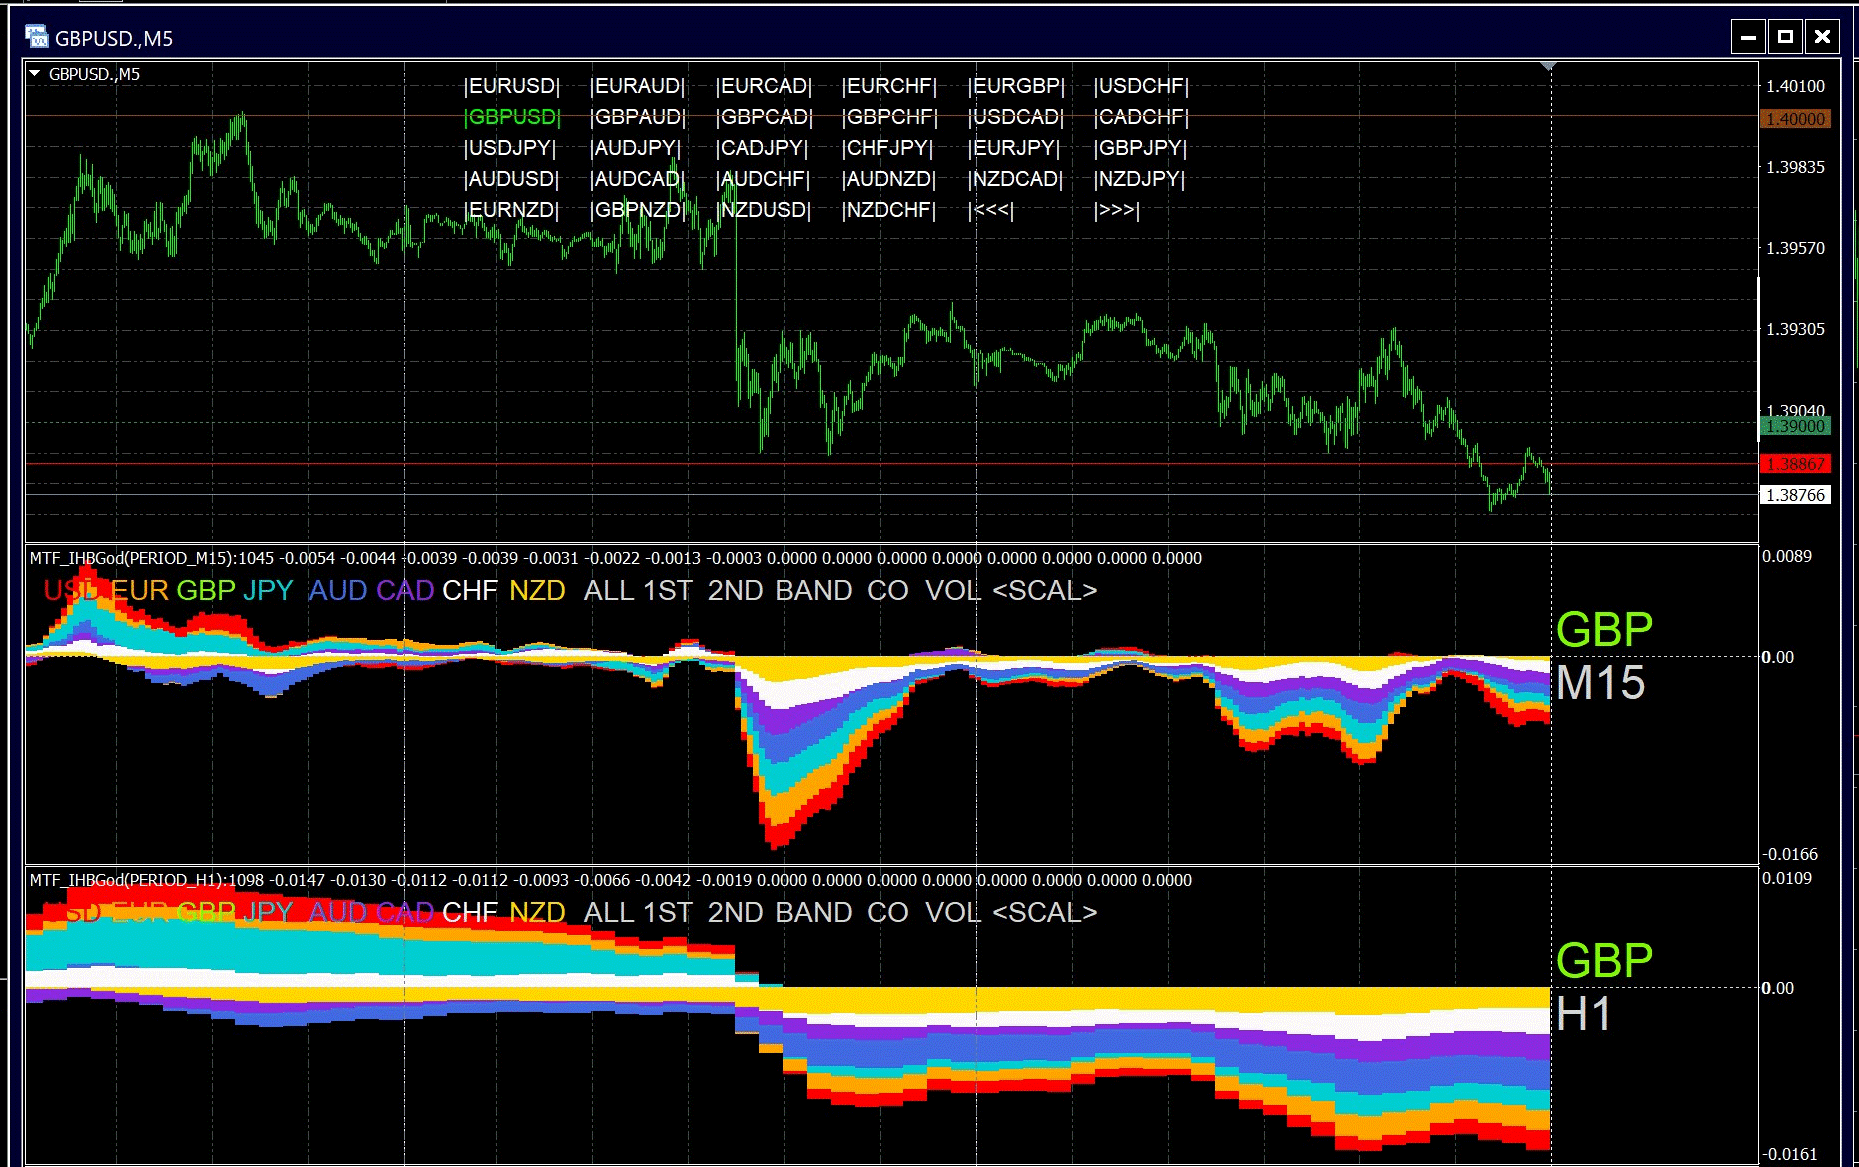Click the current price label 1.38766

1795,495
